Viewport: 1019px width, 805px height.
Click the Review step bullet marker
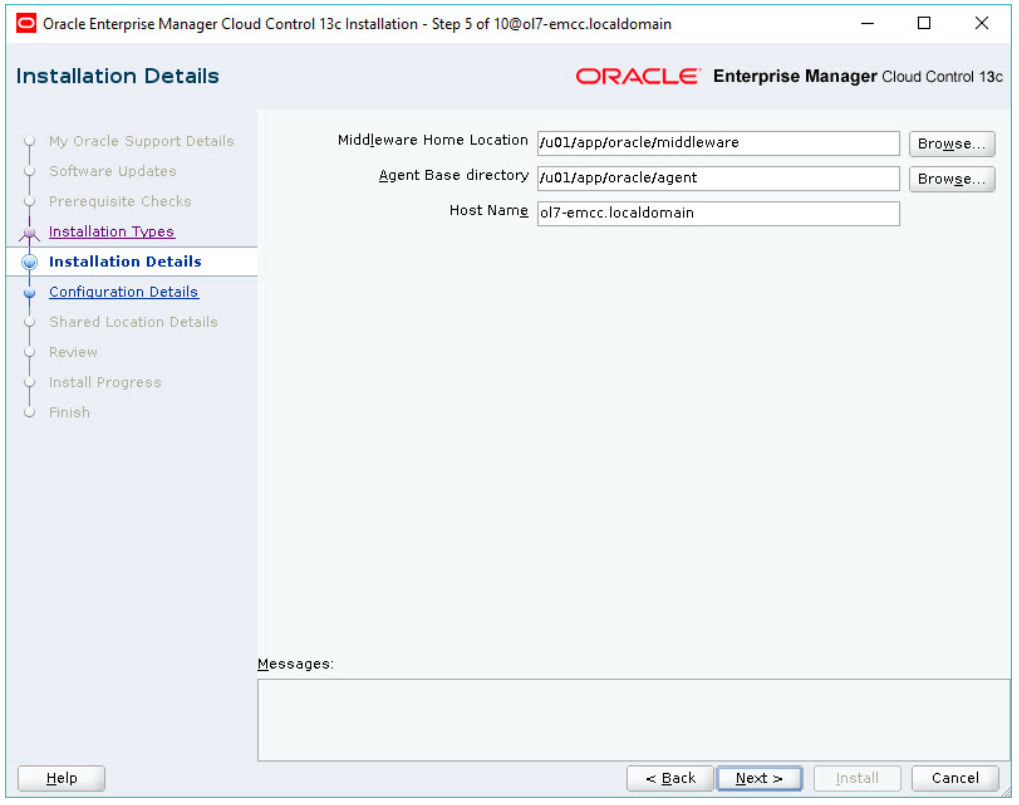tap(29, 353)
